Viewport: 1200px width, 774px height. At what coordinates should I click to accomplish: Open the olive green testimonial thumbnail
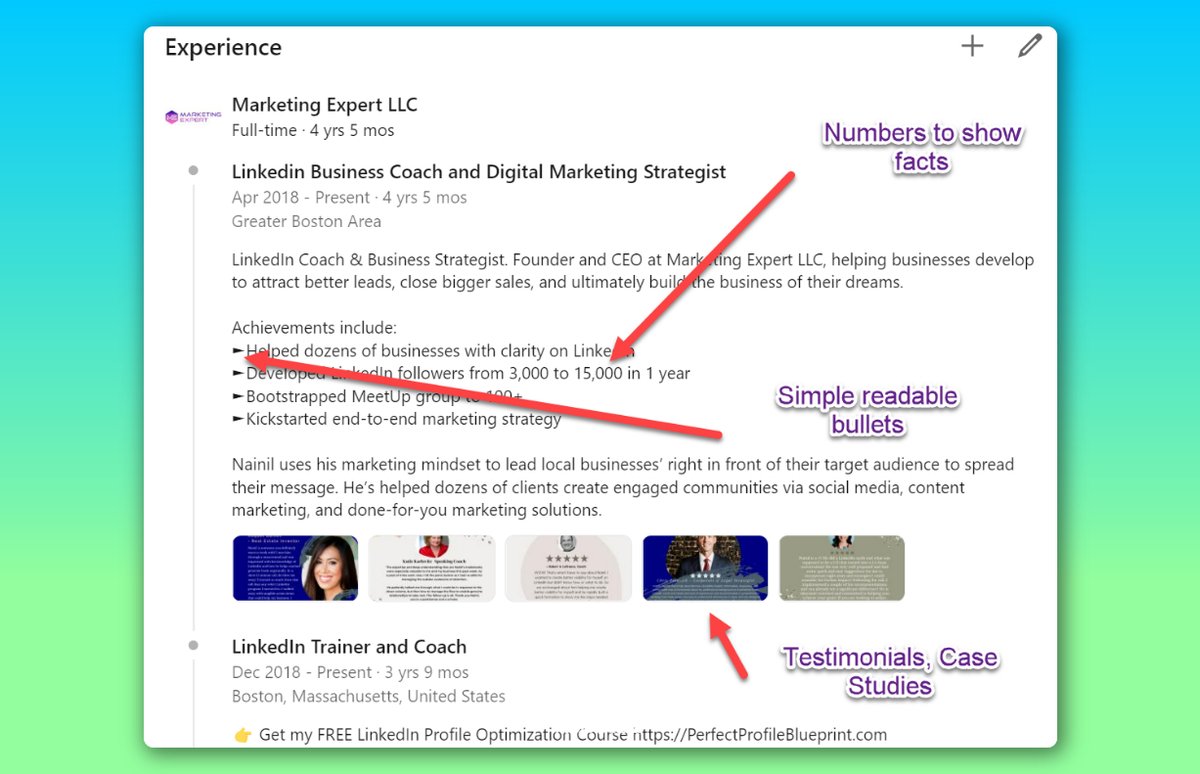point(842,568)
